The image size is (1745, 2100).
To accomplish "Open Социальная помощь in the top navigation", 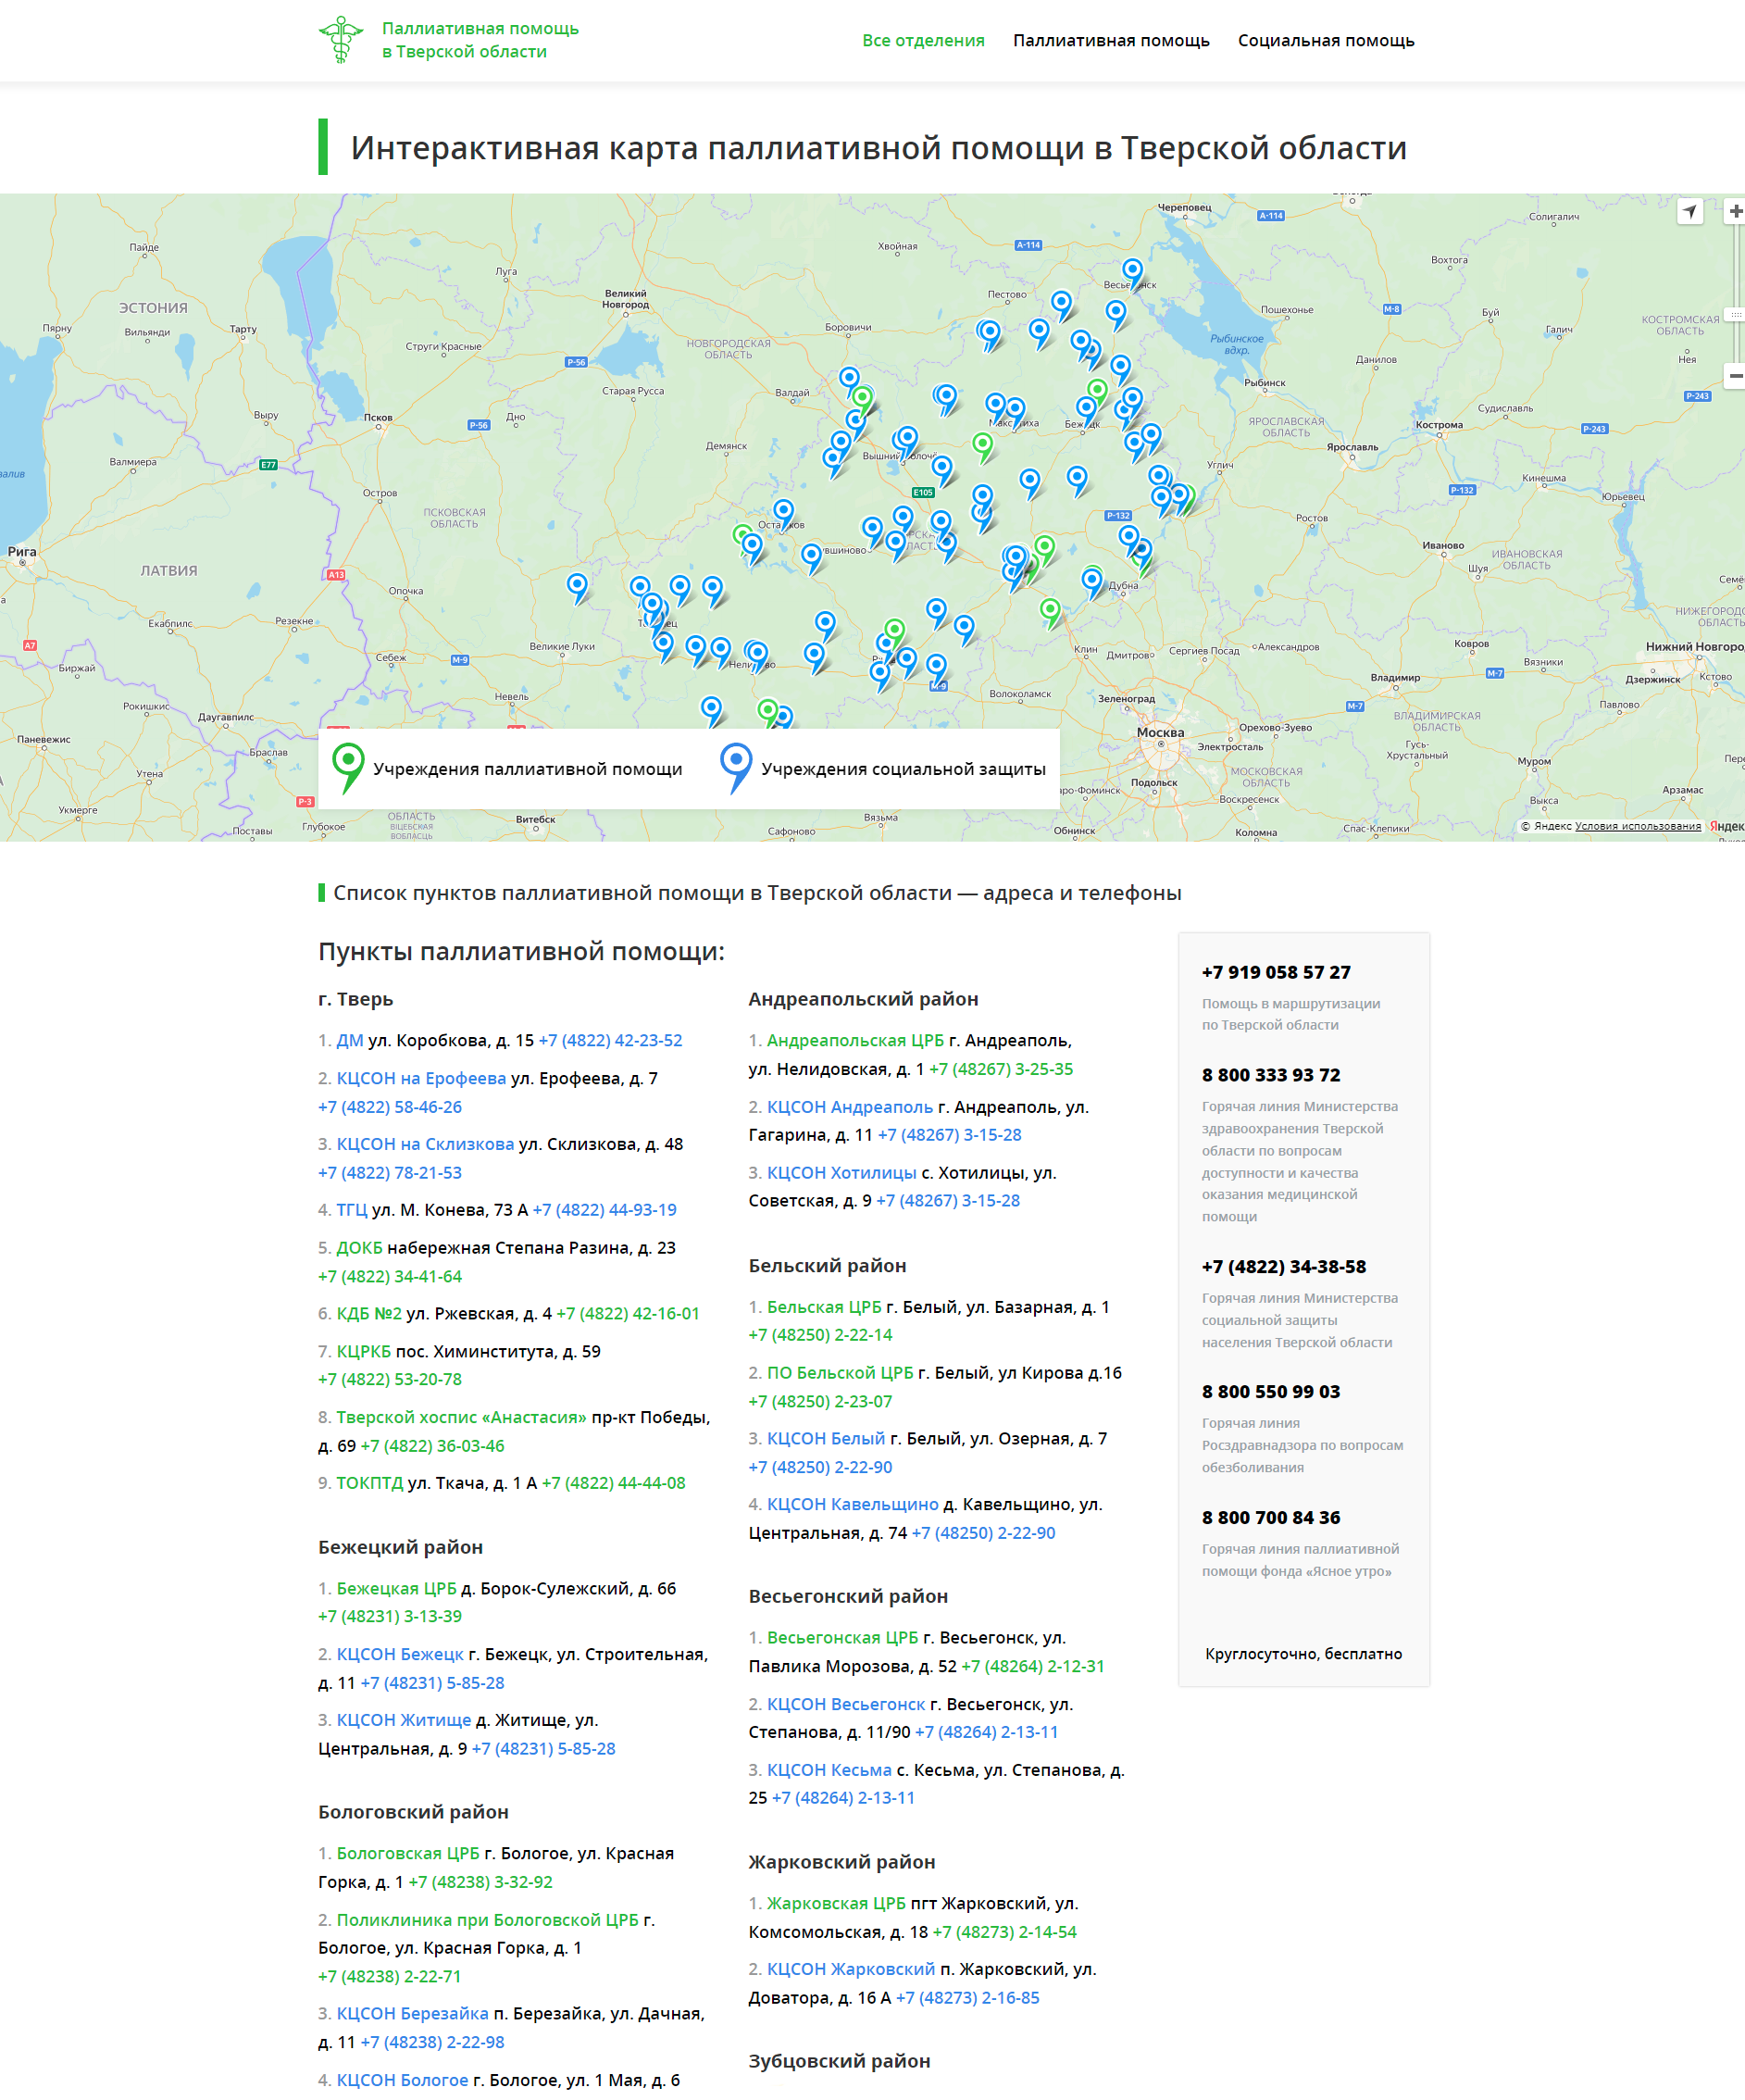I will (1325, 41).
